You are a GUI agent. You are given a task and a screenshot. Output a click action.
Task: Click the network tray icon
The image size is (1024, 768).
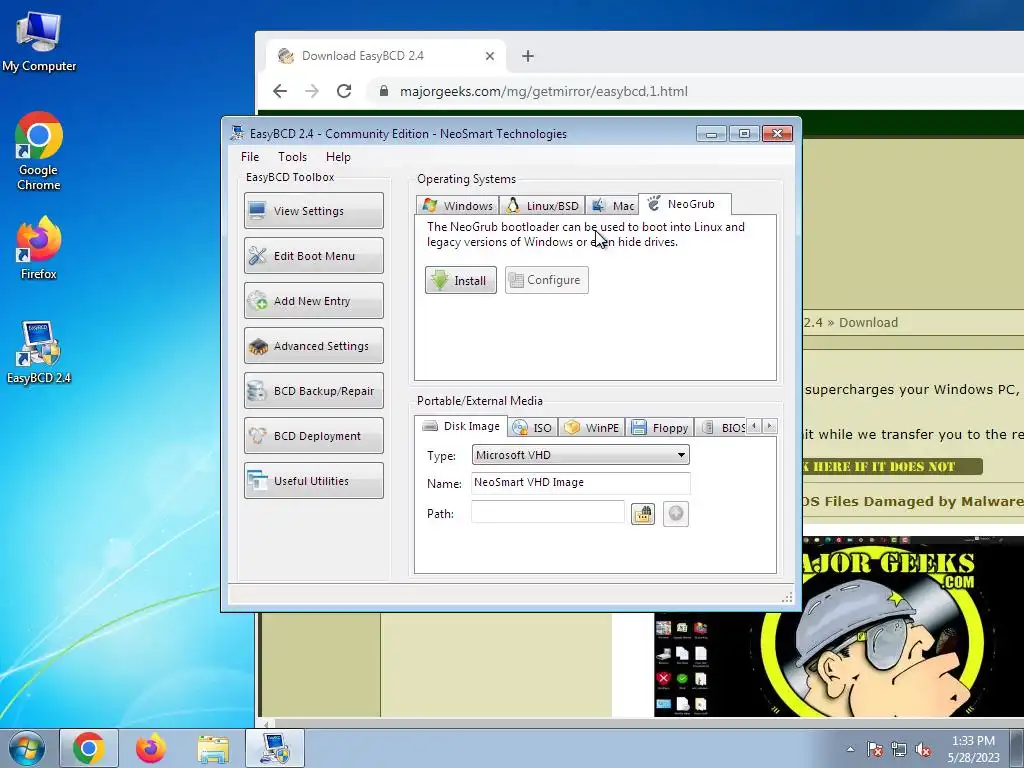[899, 750]
